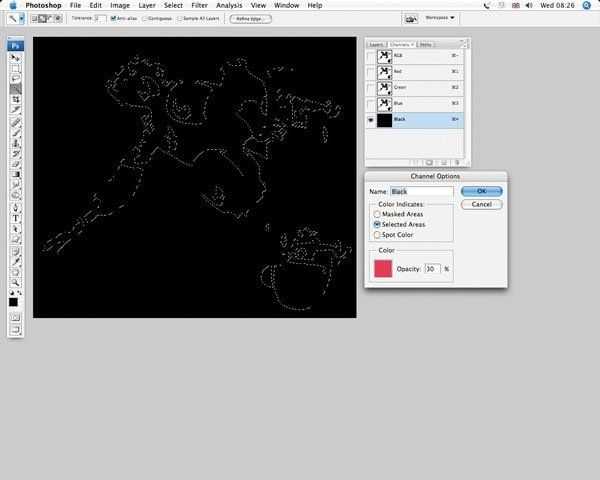
Task: Toggle visibility of the Black channel
Action: (372, 119)
